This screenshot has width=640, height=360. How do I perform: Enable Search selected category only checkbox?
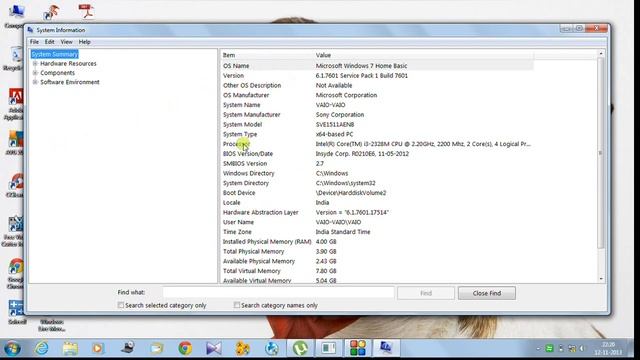pos(120,305)
